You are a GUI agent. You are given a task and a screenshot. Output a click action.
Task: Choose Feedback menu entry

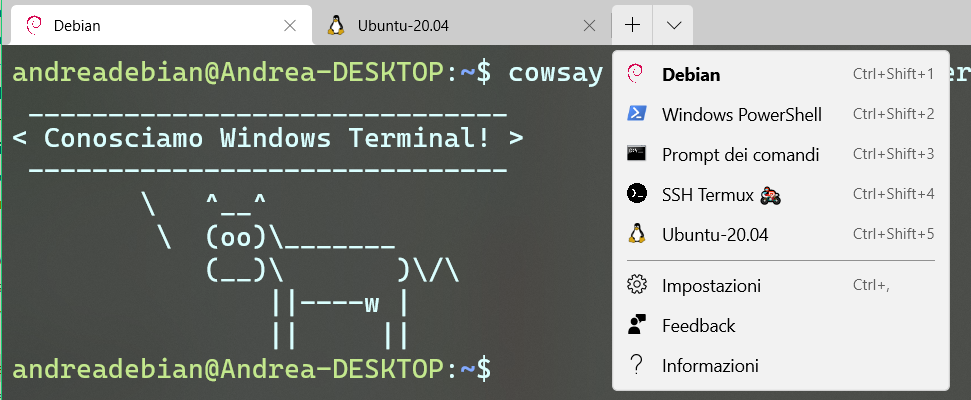780,325
